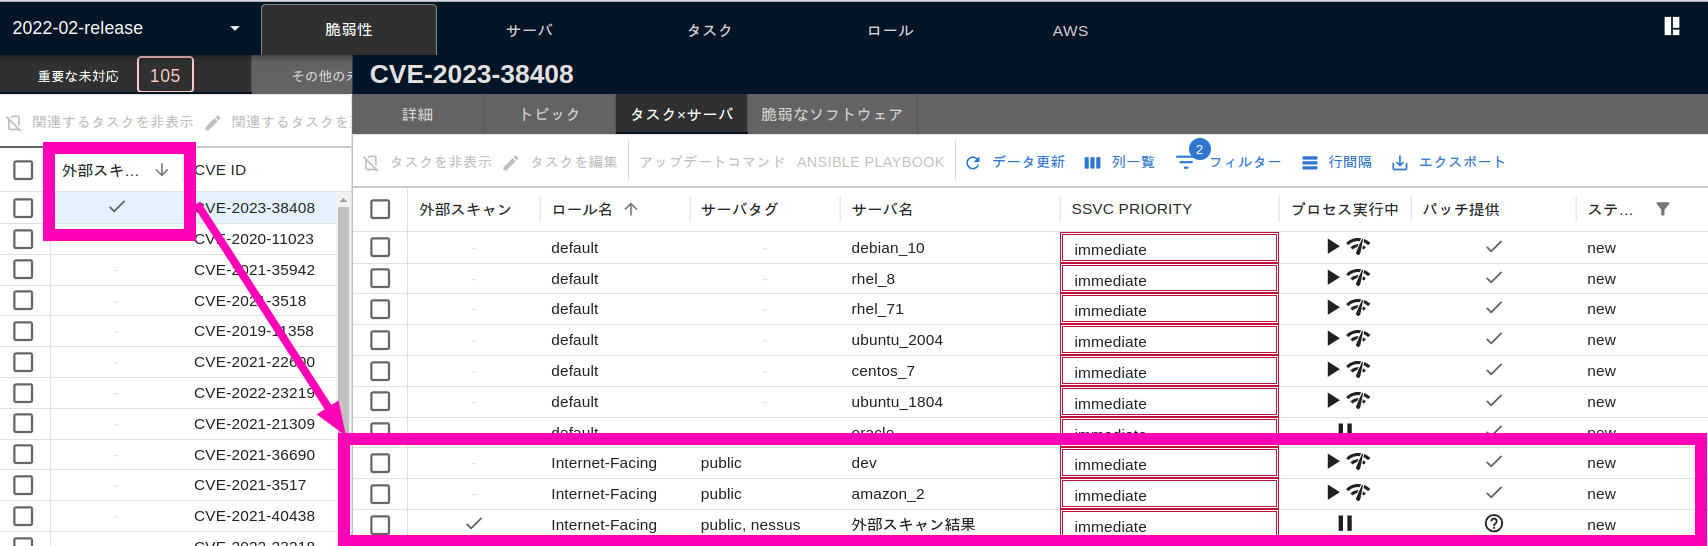
Task: Open the 脆弱なソフトウェア tab
Action: (831, 115)
